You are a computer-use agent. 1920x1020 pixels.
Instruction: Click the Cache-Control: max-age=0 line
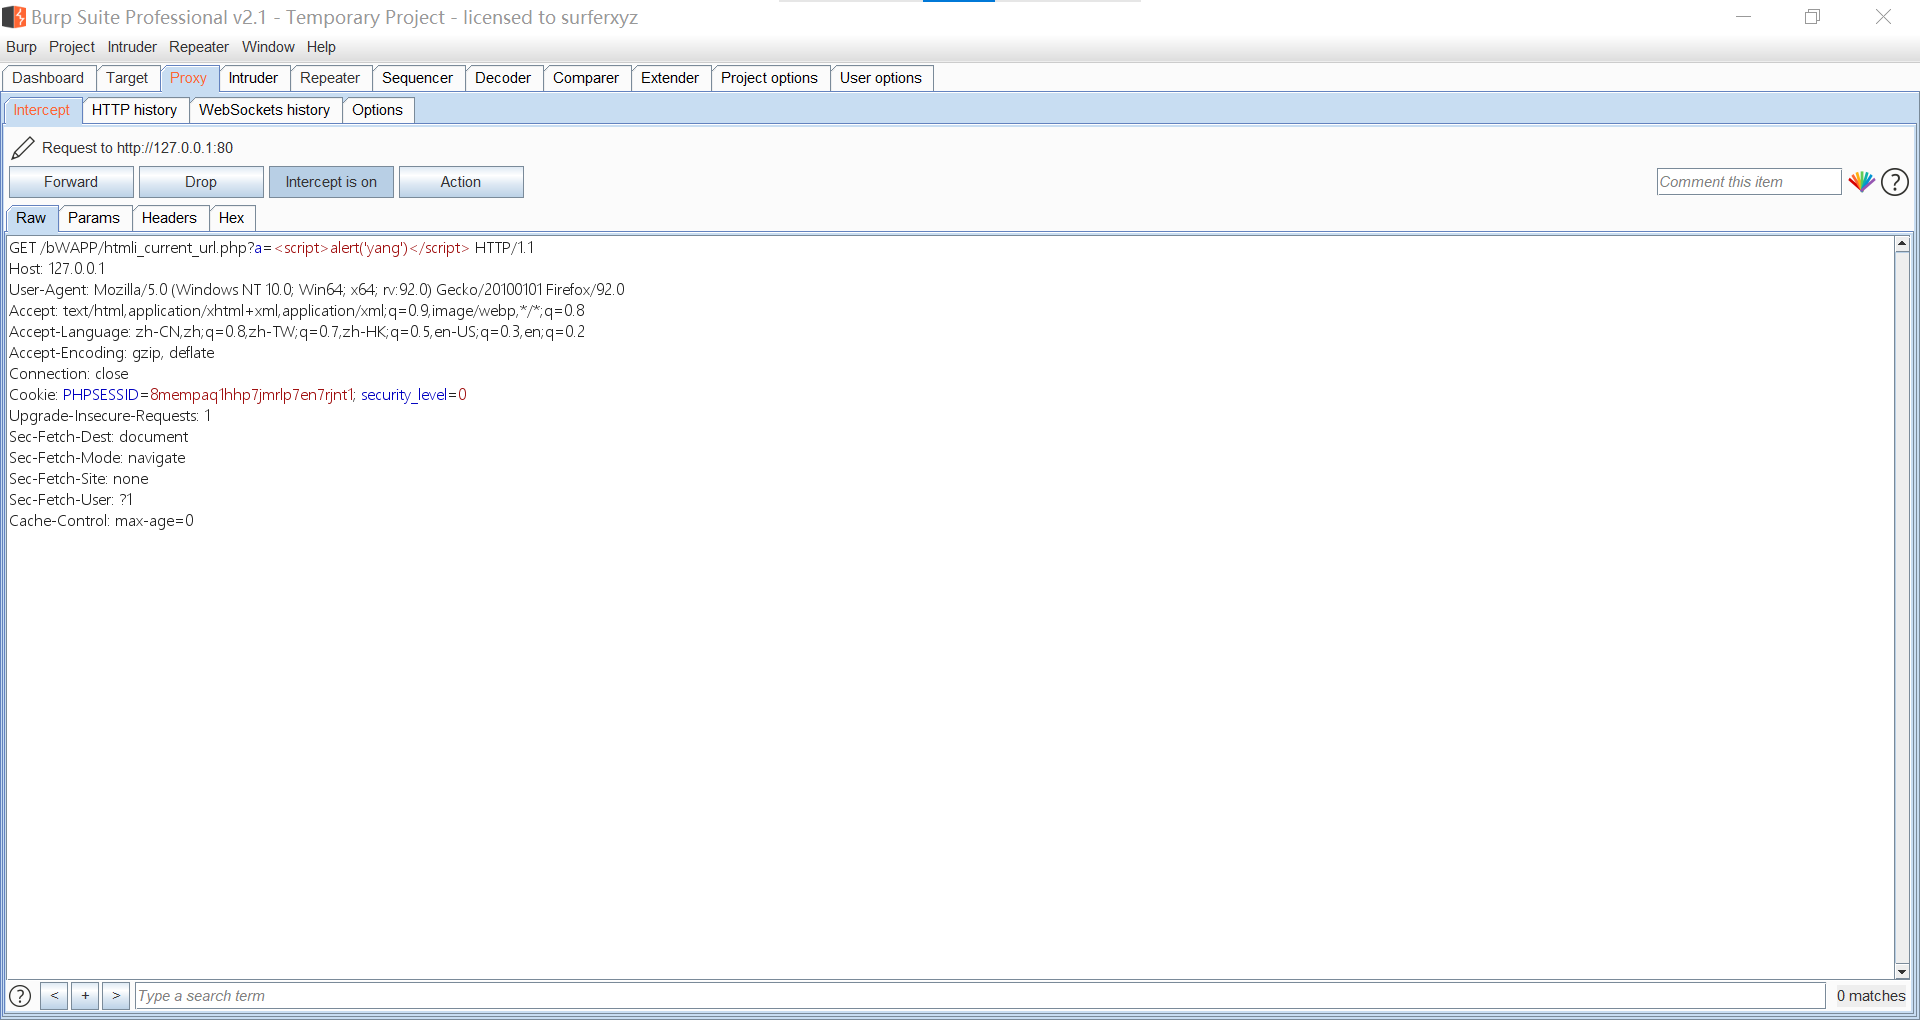102,521
